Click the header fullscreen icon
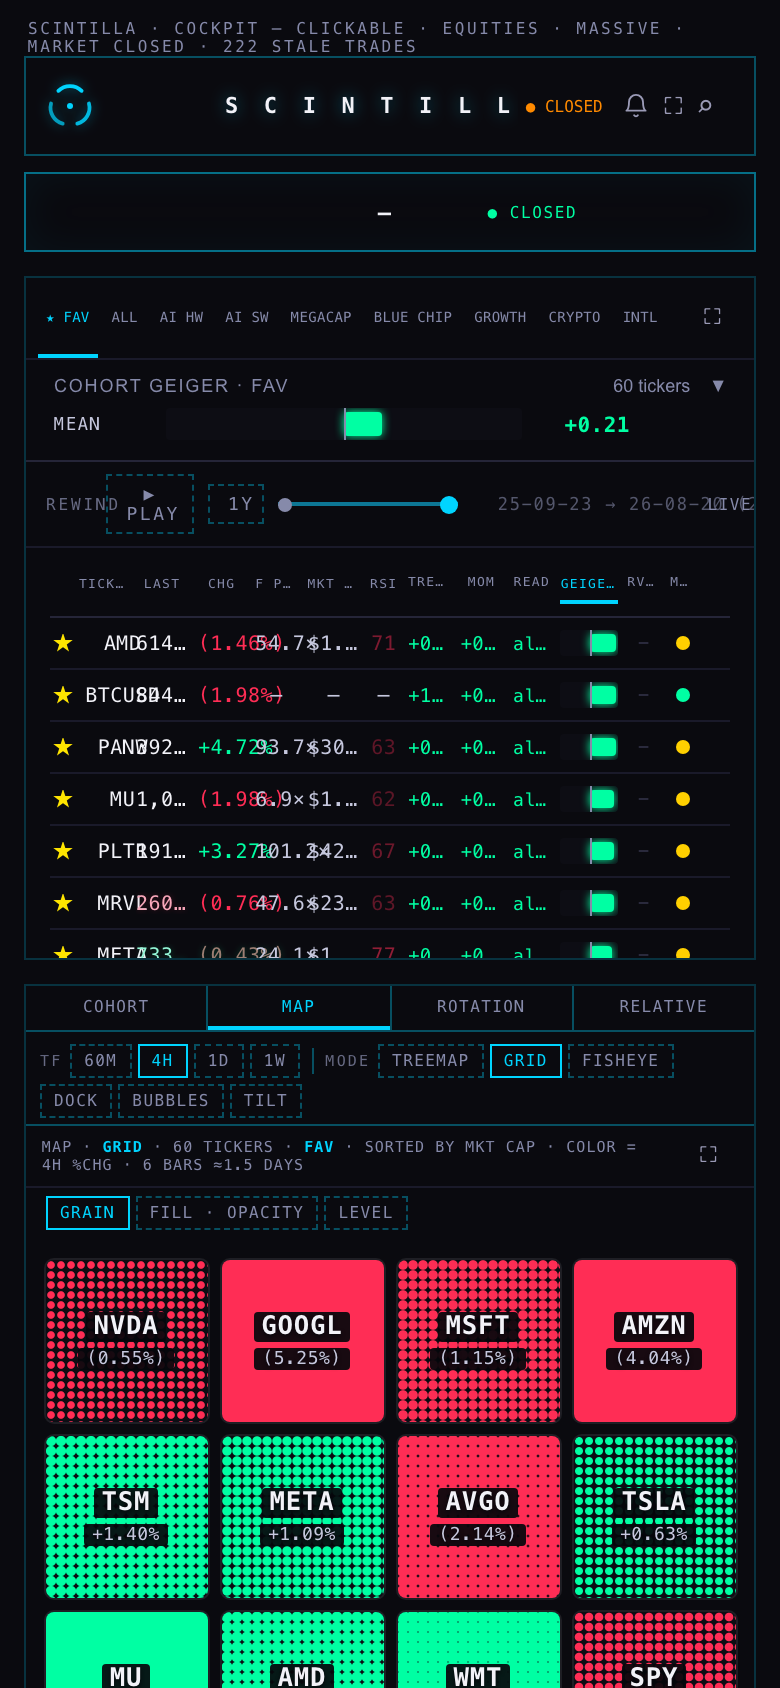Image resolution: width=780 pixels, height=1688 pixels. [673, 105]
